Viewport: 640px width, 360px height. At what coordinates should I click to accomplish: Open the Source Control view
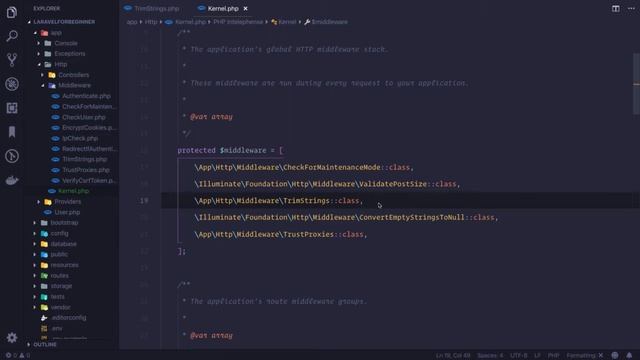(x=12, y=60)
